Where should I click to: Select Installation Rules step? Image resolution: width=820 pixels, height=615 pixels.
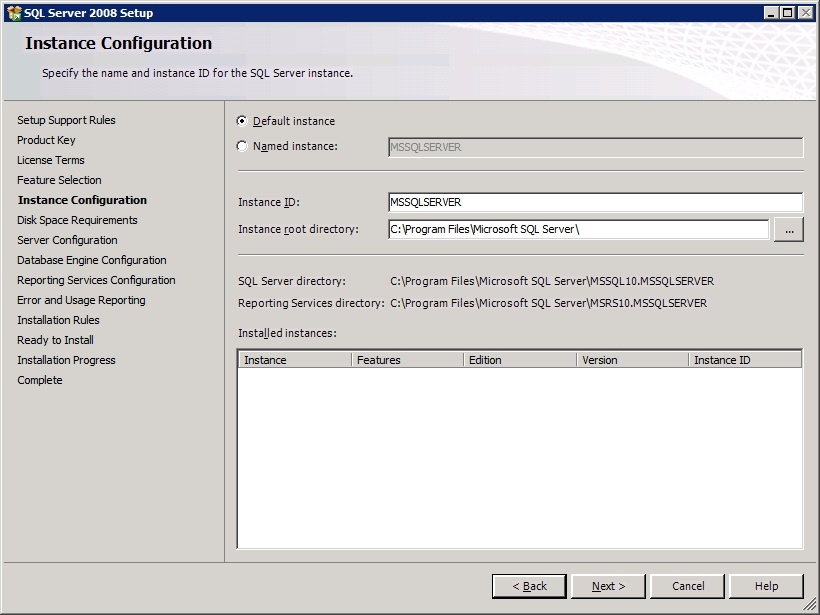(58, 320)
